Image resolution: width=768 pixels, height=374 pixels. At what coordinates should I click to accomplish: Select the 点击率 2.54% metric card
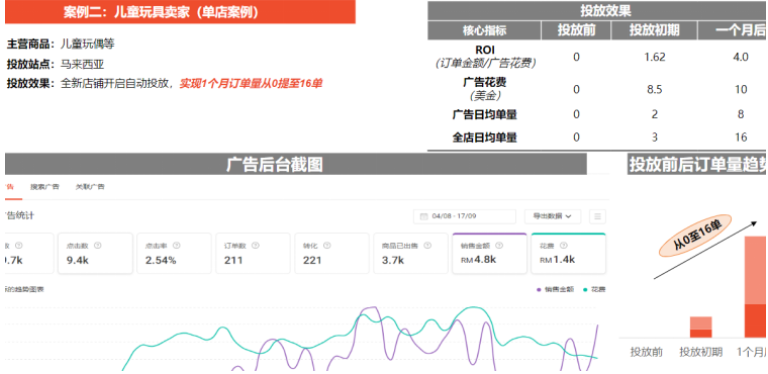(x=174, y=253)
